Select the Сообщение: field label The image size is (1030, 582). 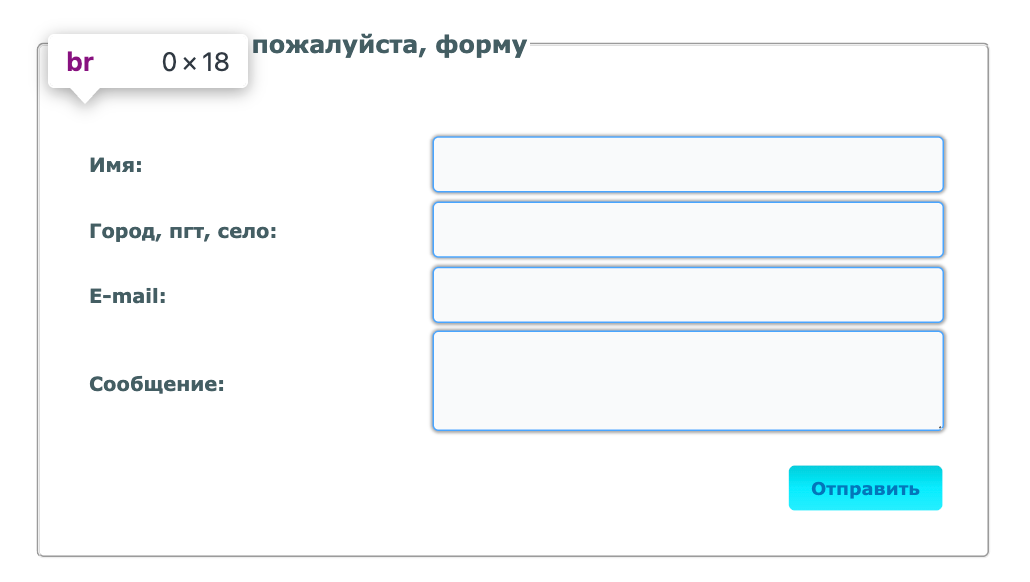point(158,382)
